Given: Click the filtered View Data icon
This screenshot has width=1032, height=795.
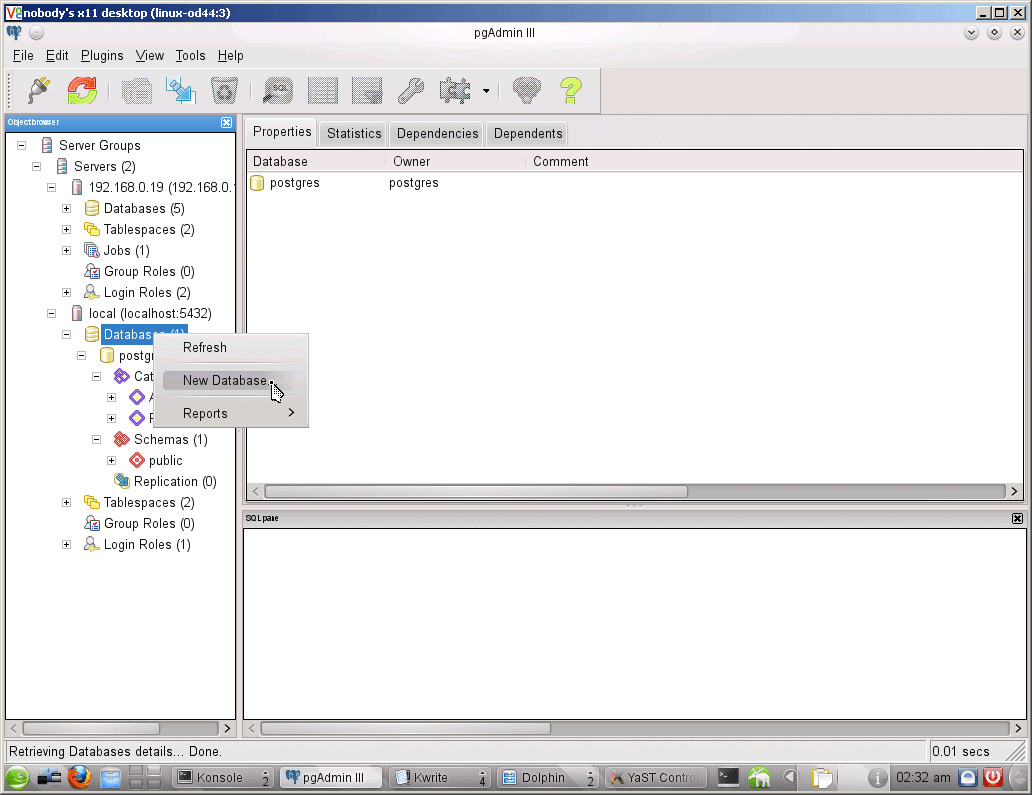Looking at the screenshot, I should click(x=367, y=90).
